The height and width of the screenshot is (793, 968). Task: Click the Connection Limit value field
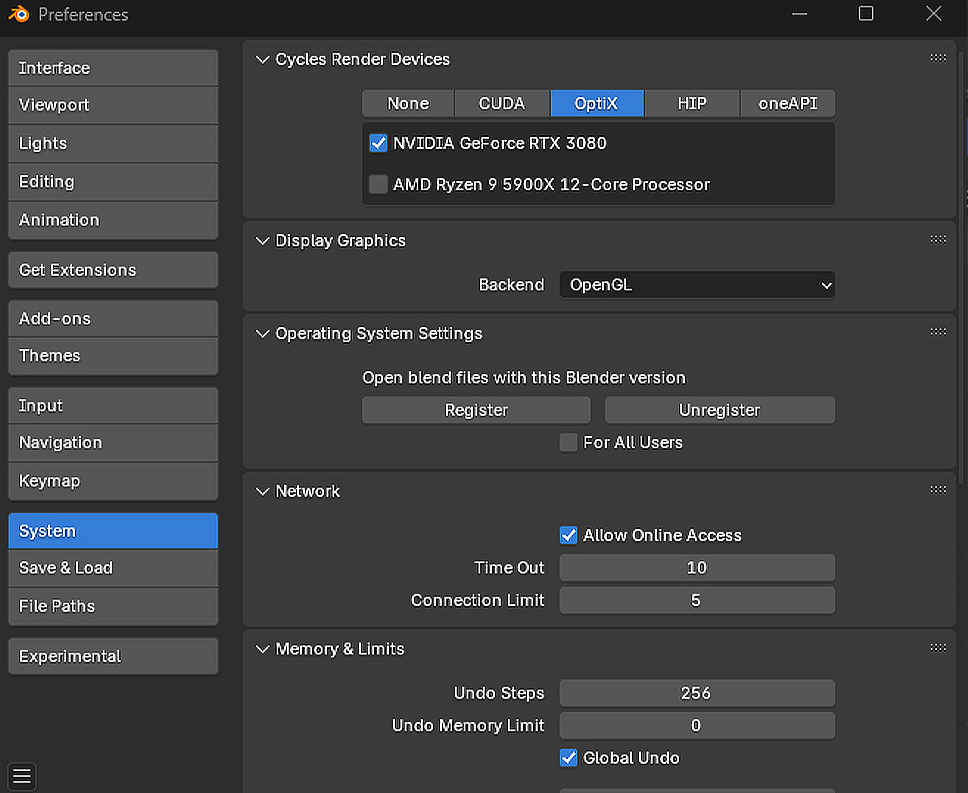[x=697, y=600]
